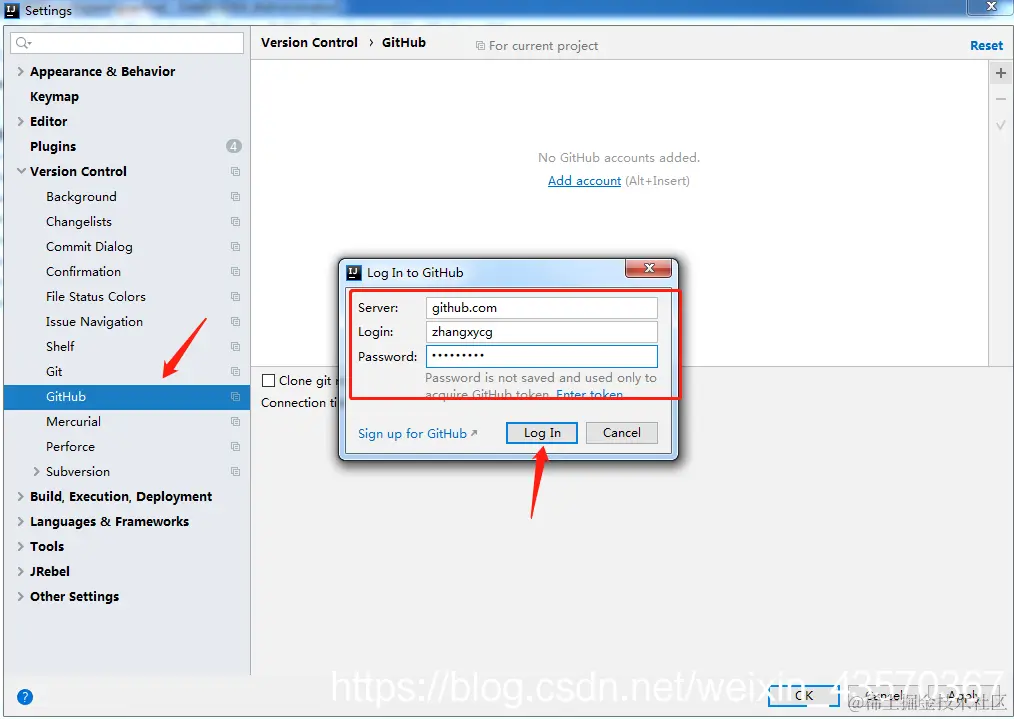Click the search magnifier icon in settings
Viewport: 1014px width, 719px height.
point(23,43)
